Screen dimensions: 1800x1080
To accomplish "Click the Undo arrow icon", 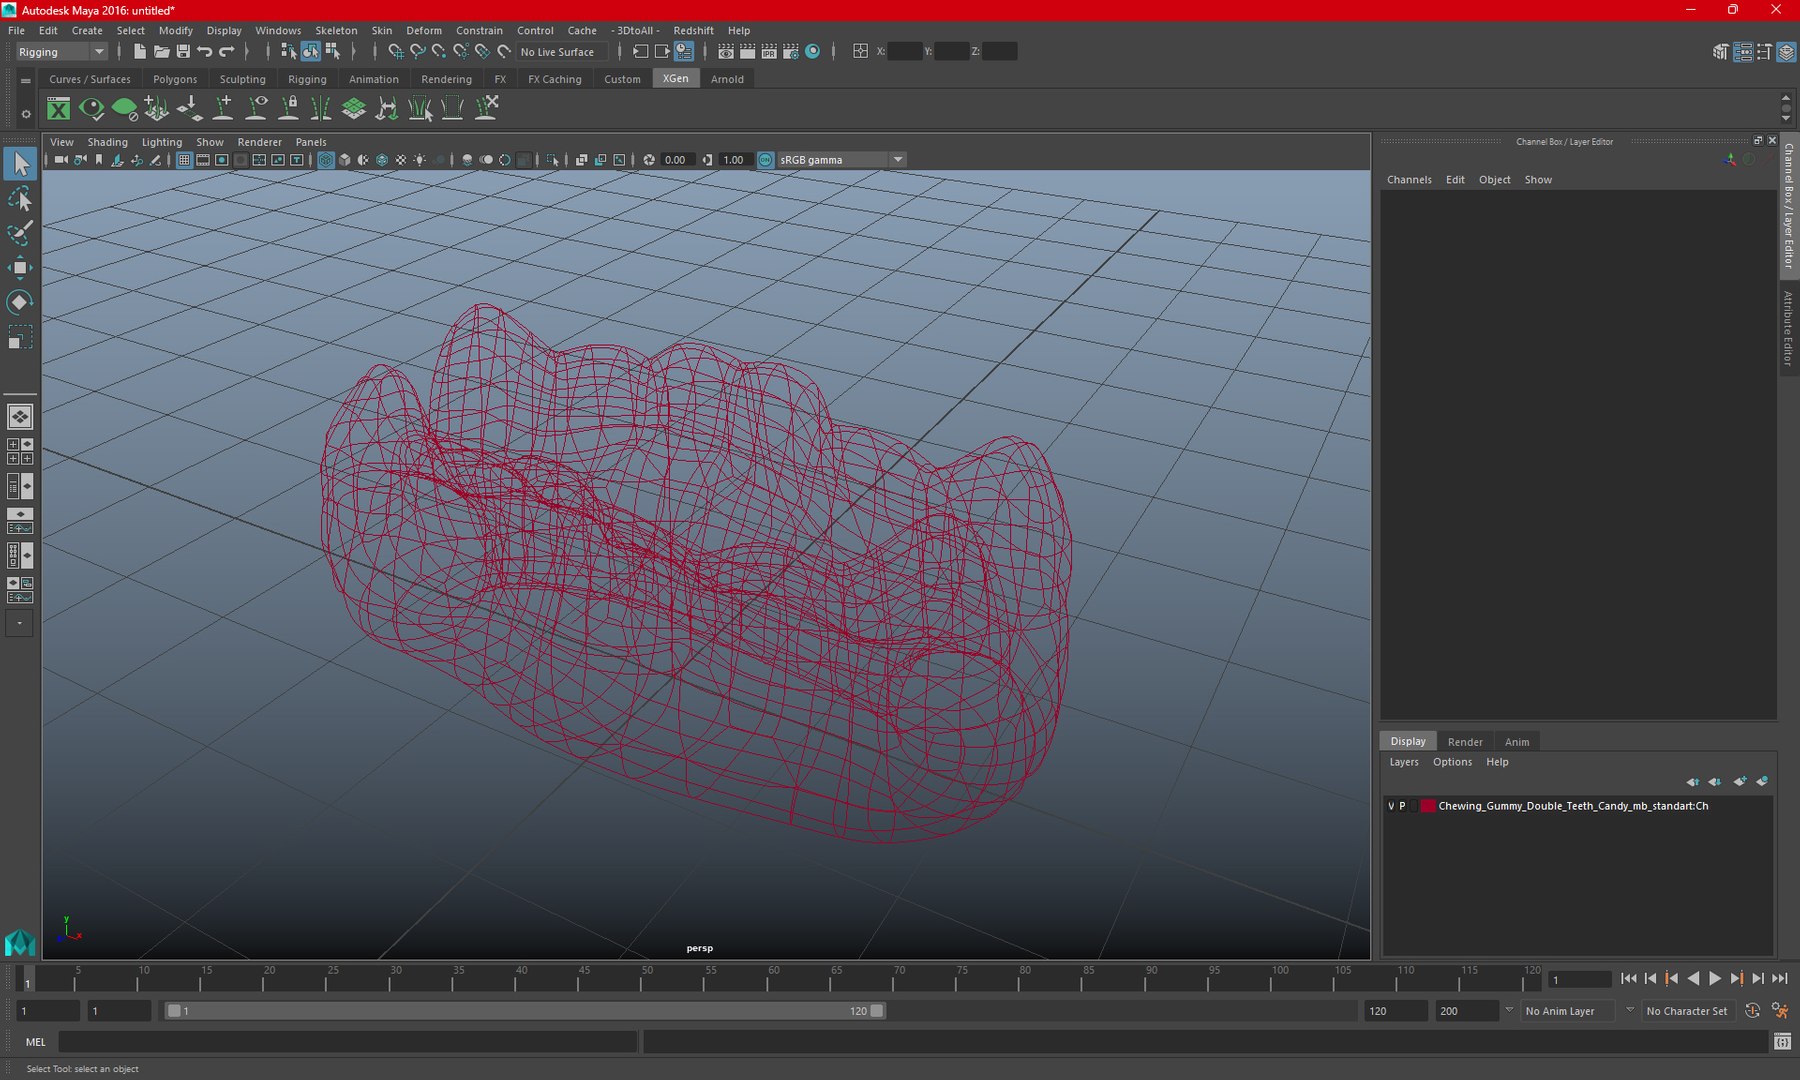I will (x=205, y=51).
